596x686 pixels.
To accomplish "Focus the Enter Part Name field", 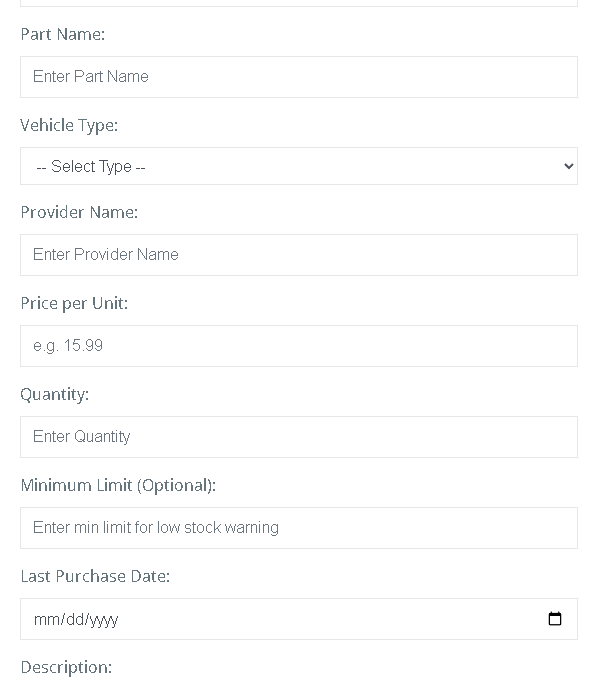I will [x=299, y=77].
